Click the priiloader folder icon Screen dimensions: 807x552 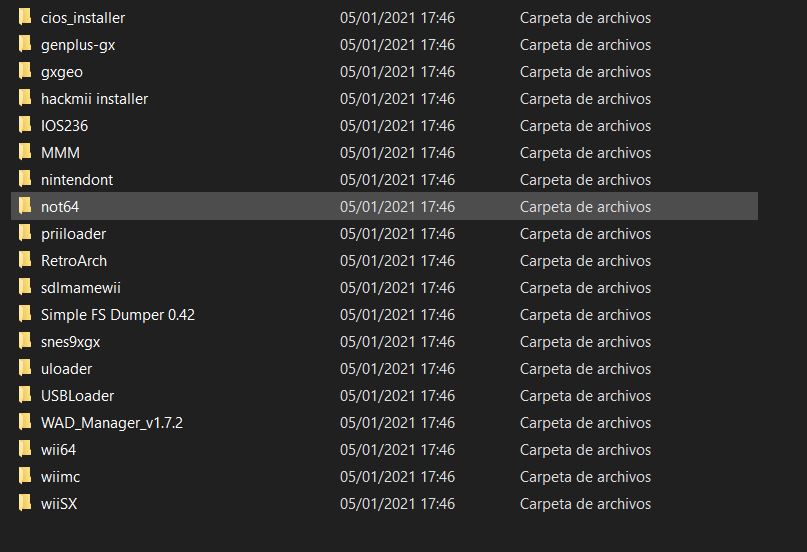tap(25, 234)
